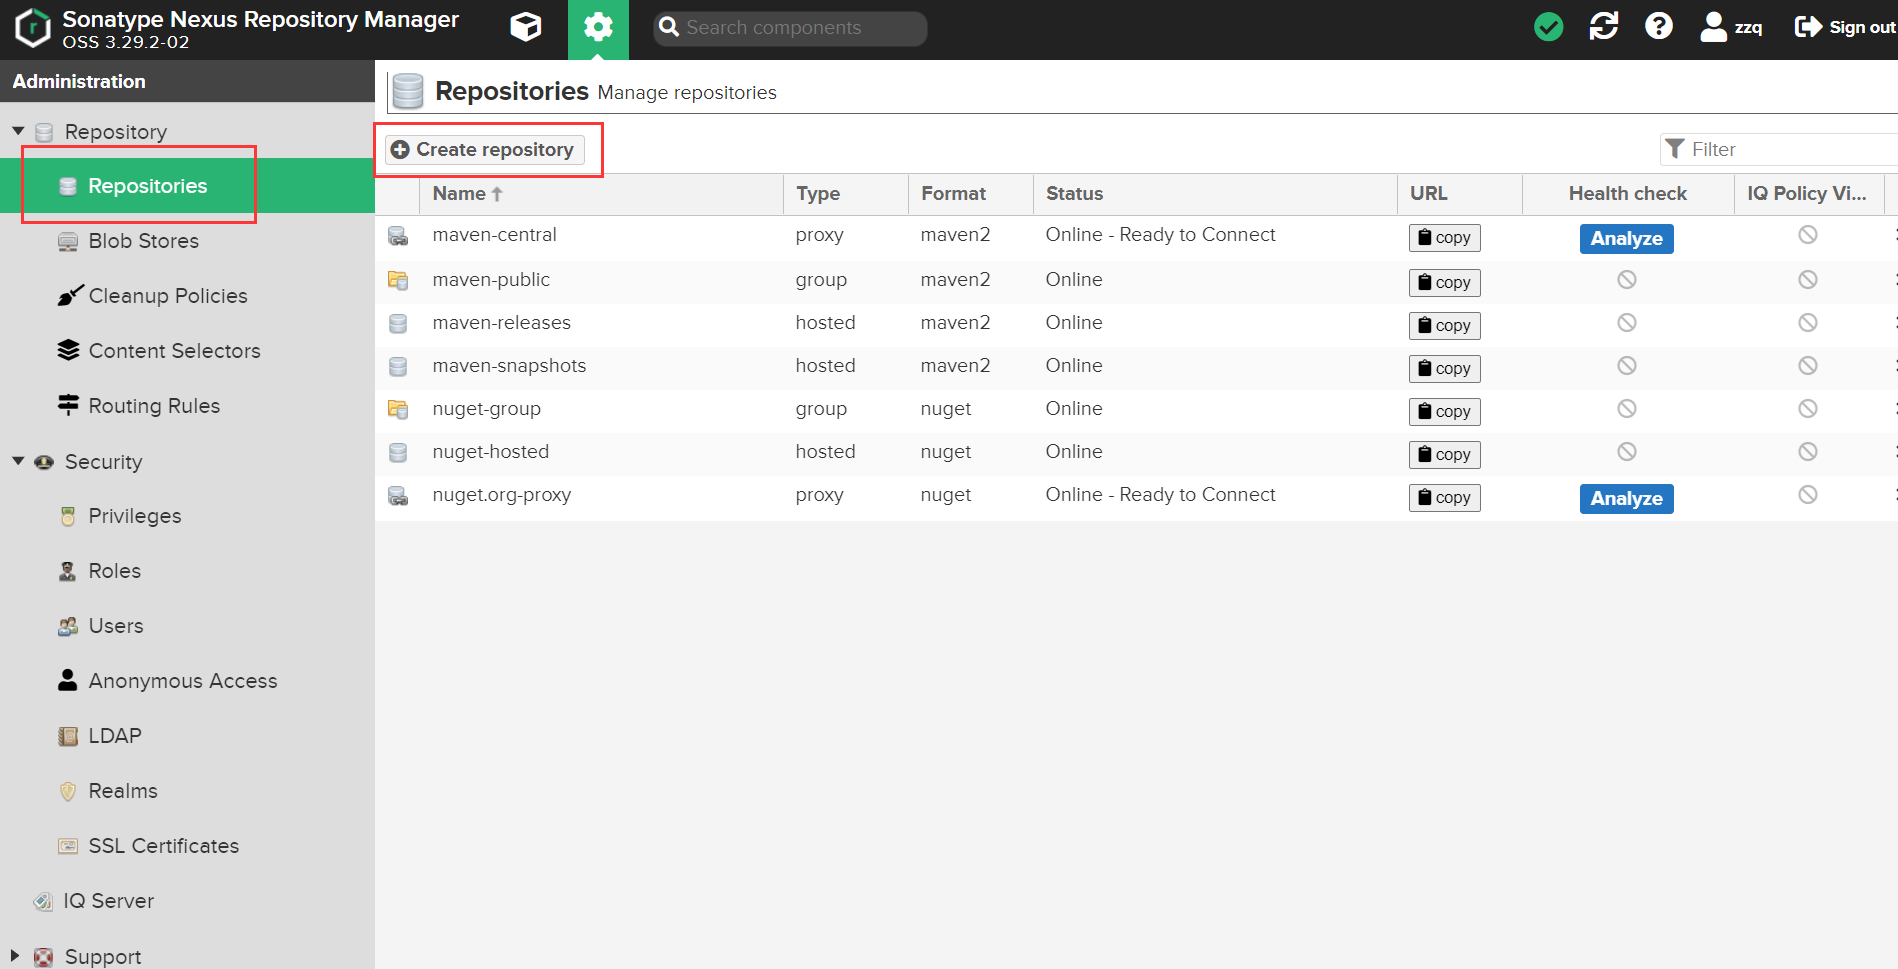Screen dimensions: 1898x969
Task: Expand the Support tree section
Action: click(15, 955)
